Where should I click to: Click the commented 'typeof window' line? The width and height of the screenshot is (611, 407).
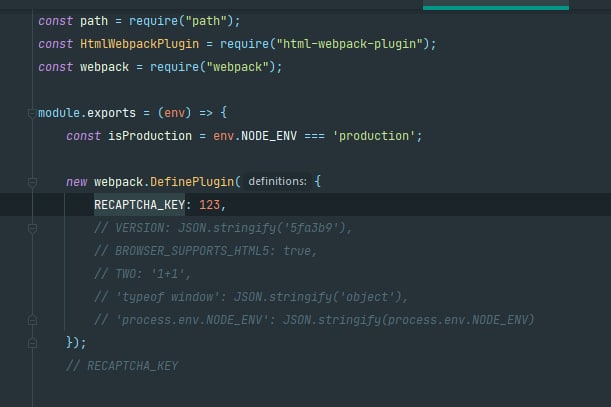click(x=251, y=297)
